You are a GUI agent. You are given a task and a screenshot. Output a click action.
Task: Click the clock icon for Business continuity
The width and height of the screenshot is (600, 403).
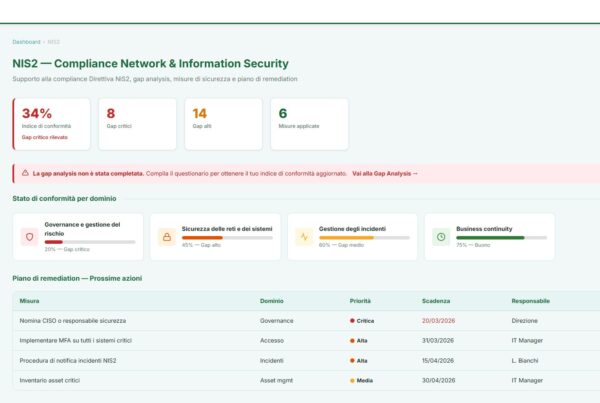tap(441, 237)
